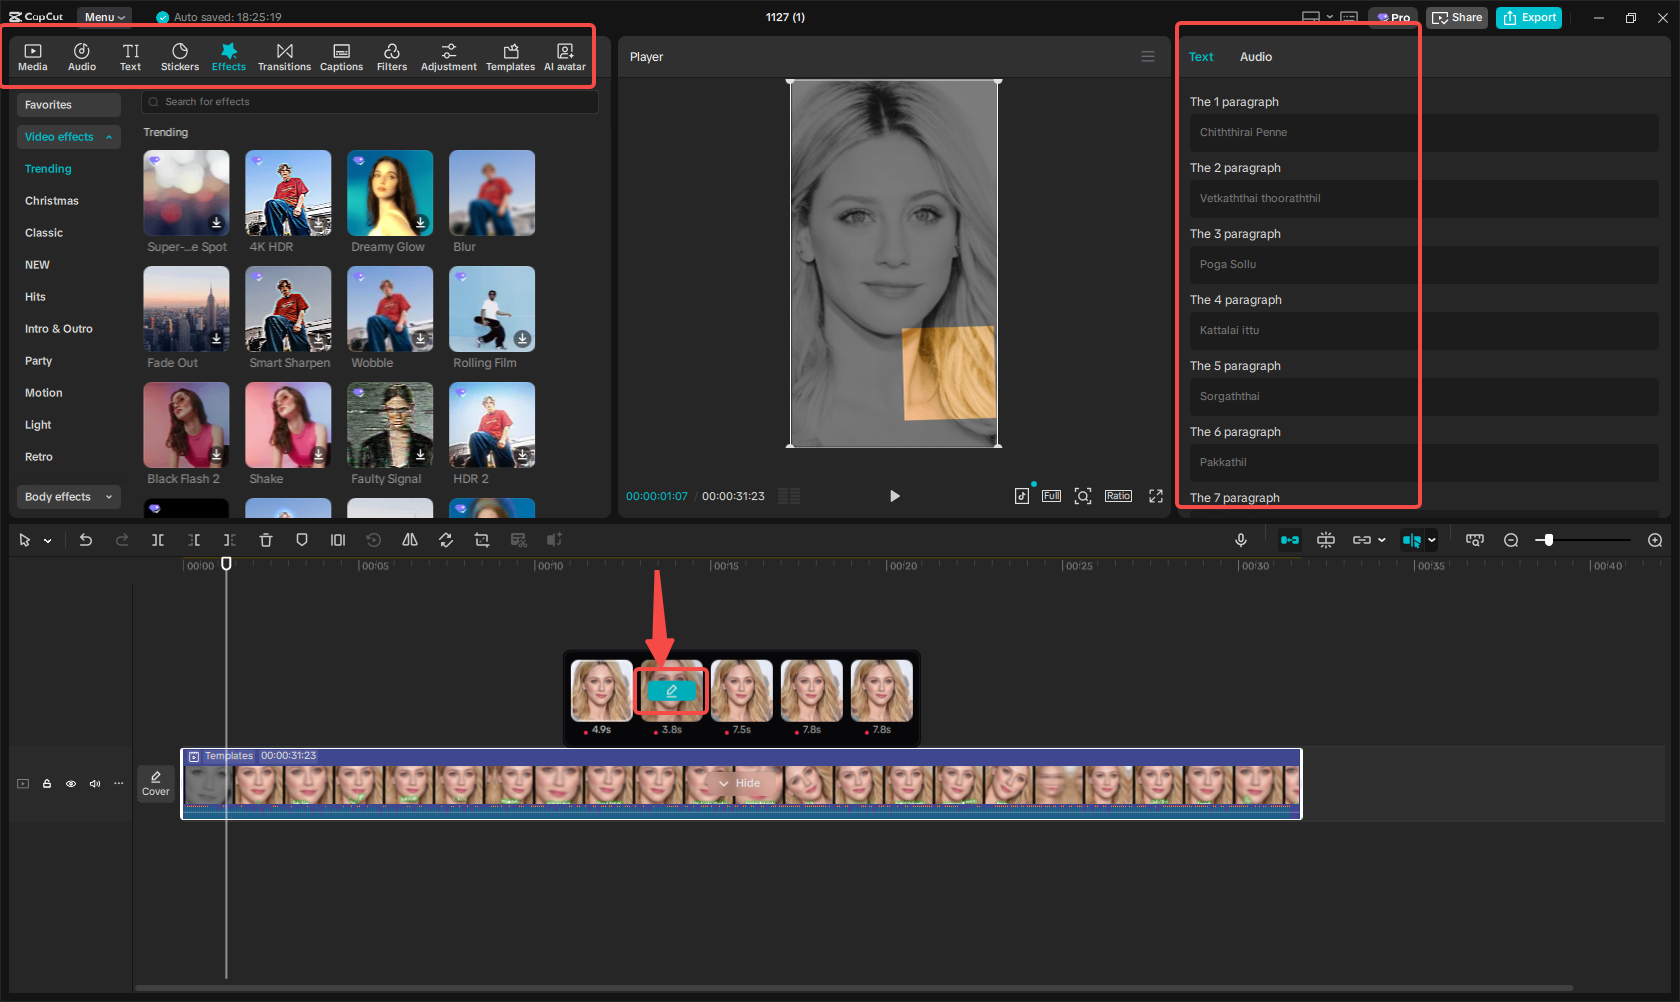Hide the Templates track using the eye toggle
Viewport: 1680px width, 1002px height.
[x=70, y=784]
